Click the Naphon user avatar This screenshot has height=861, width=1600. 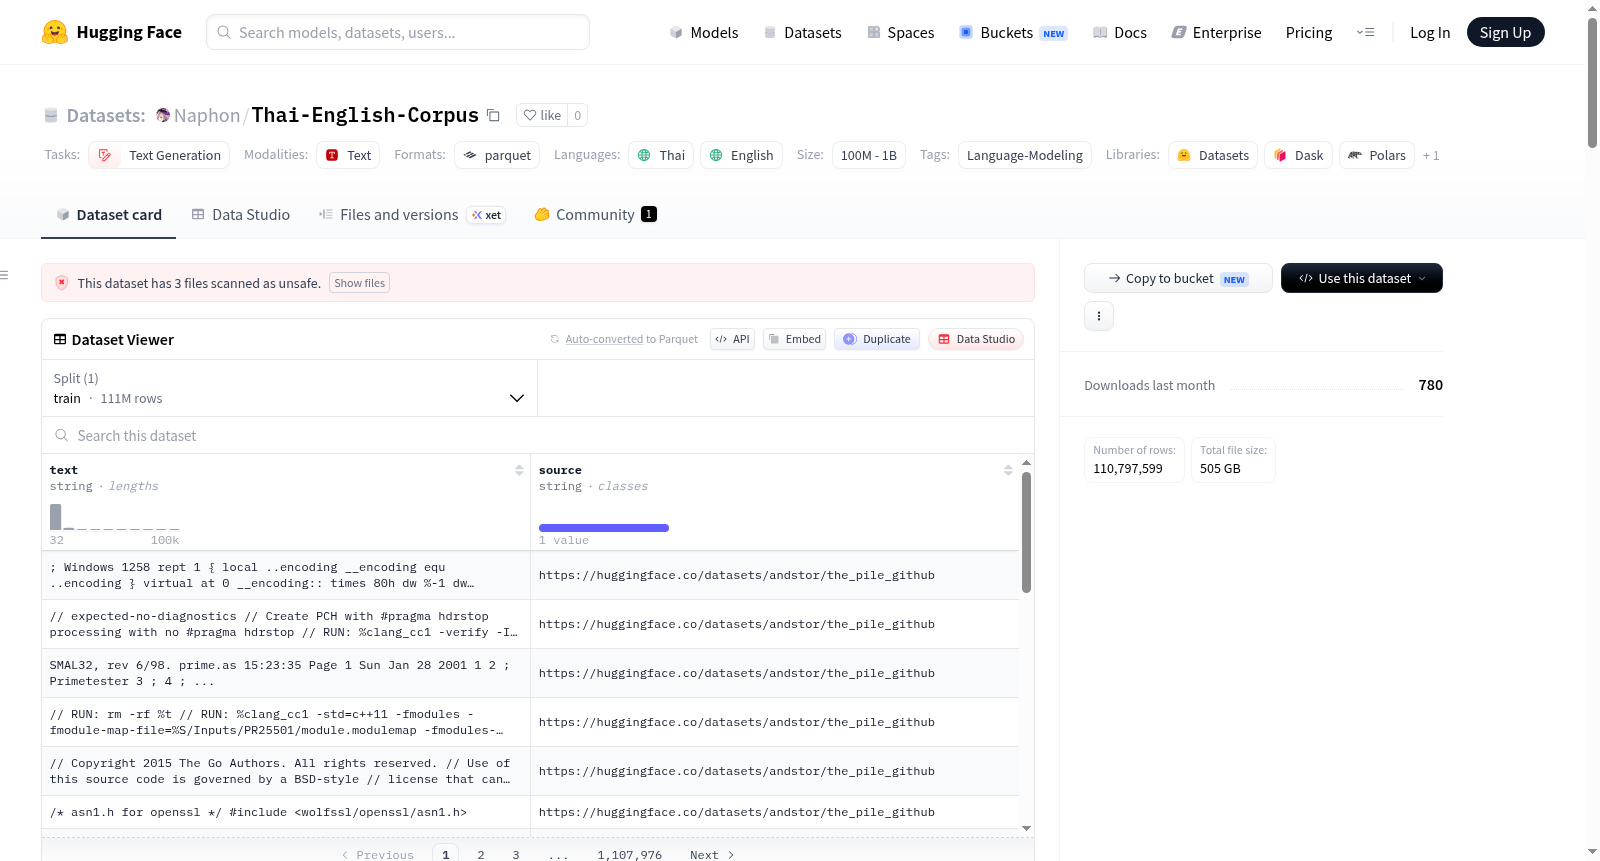coord(163,115)
